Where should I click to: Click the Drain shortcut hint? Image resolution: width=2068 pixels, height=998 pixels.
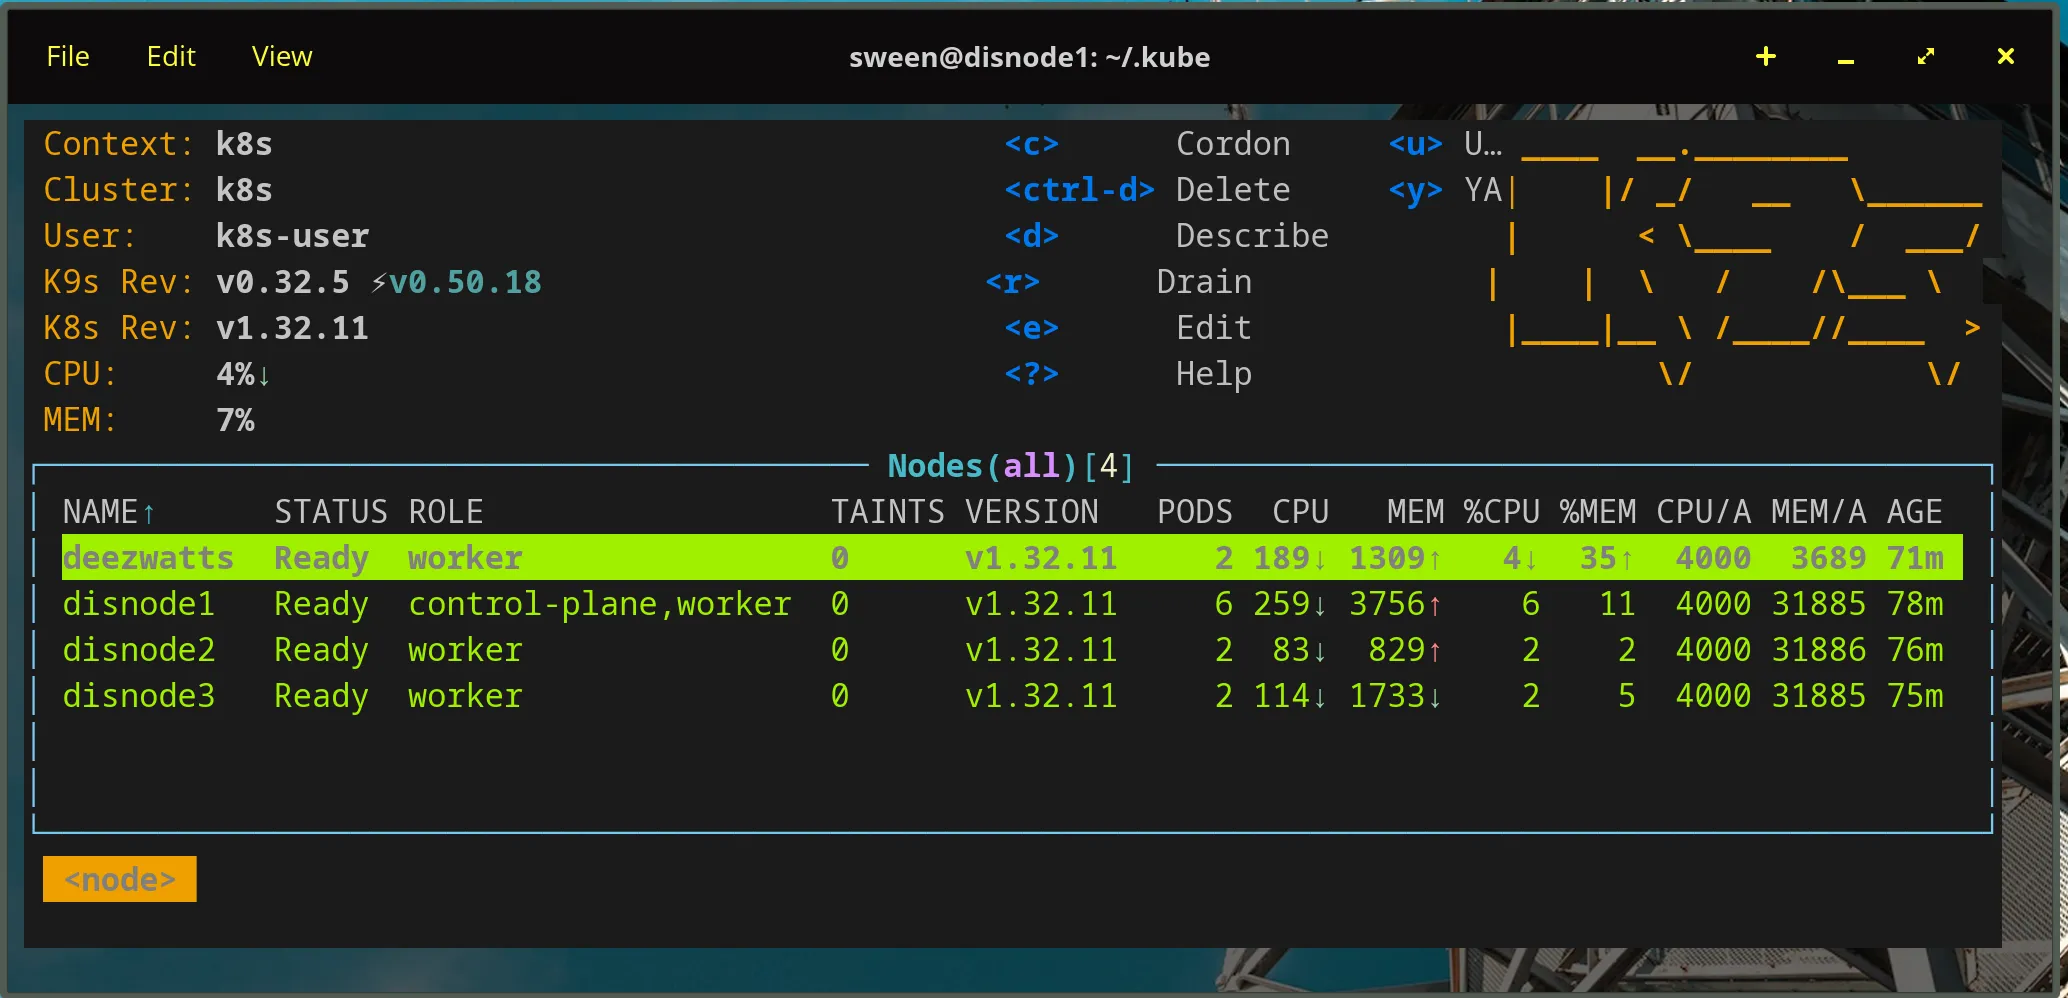click(1204, 282)
